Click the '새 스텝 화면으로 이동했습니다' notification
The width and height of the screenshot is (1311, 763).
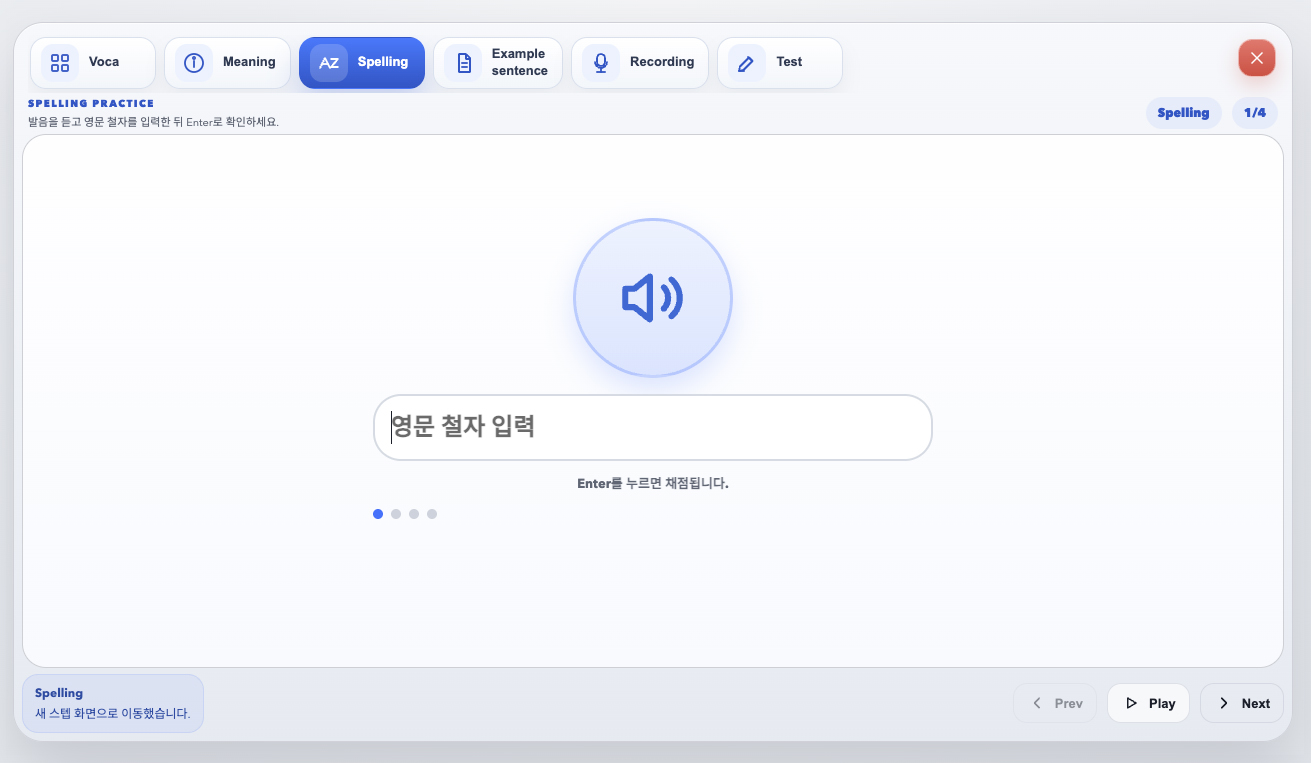[112, 714]
